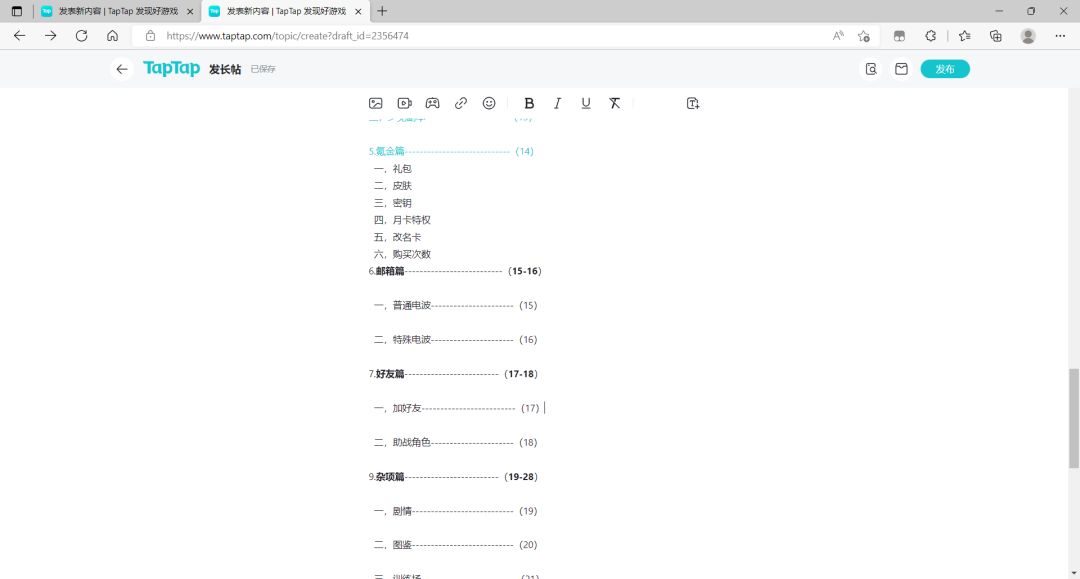The width and height of the screenshot is (1080, 579).
Task: Go back using the TapTap header arrow
Action: pos(122,69)
